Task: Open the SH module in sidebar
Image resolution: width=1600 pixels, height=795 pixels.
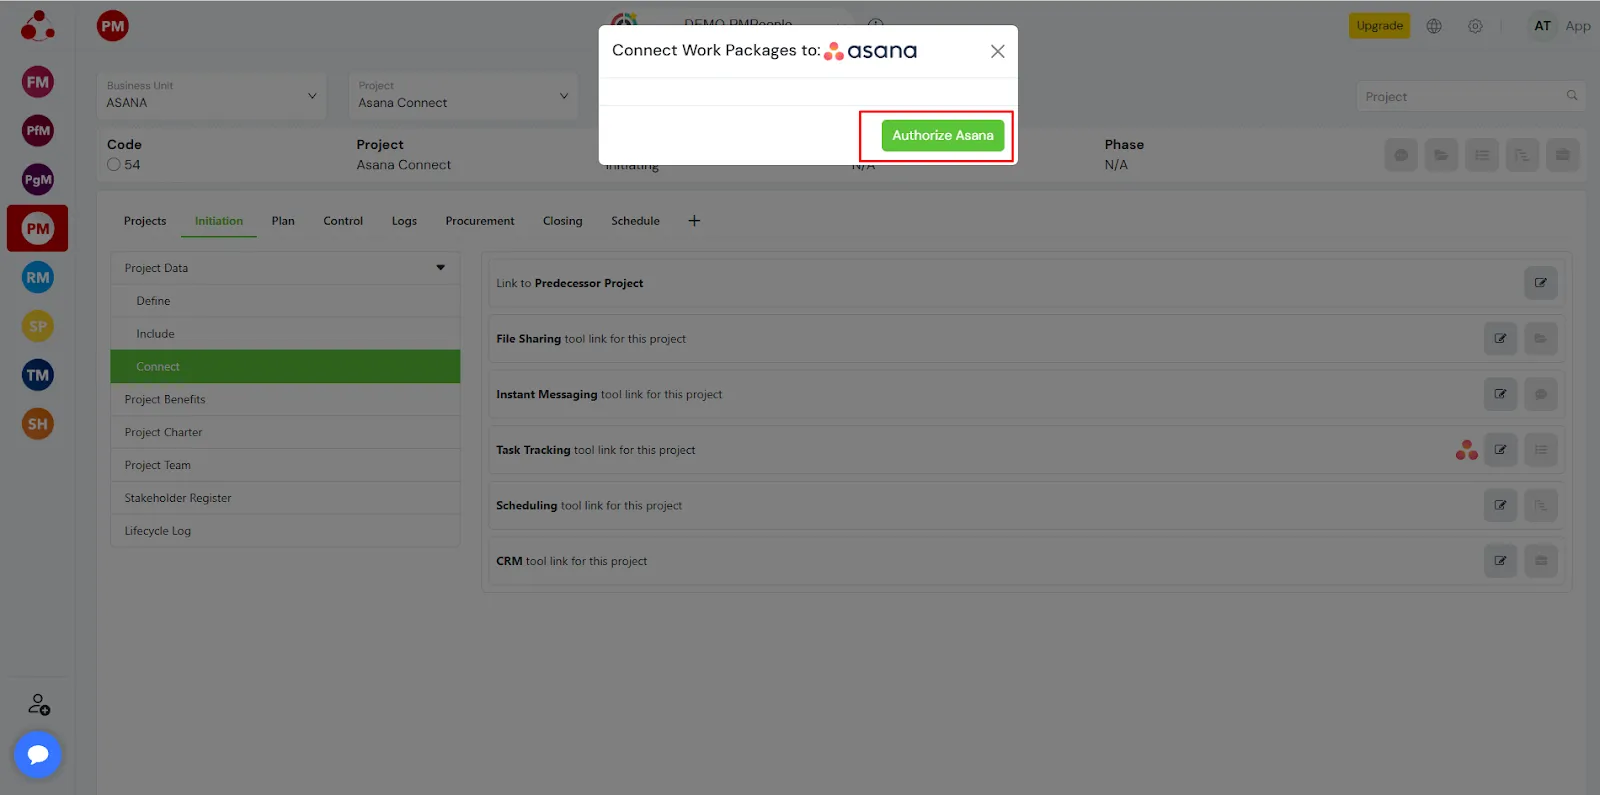Action: [38, 424]
